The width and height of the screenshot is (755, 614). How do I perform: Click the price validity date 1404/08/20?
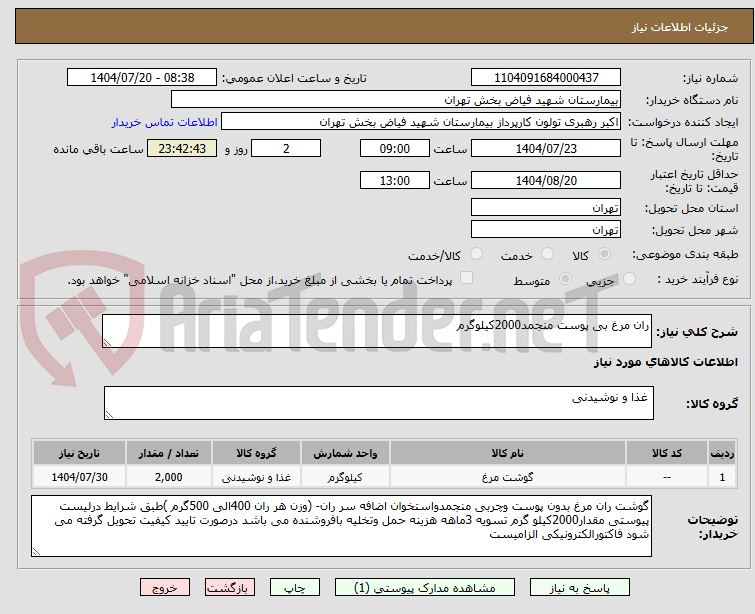click(546, 180)
